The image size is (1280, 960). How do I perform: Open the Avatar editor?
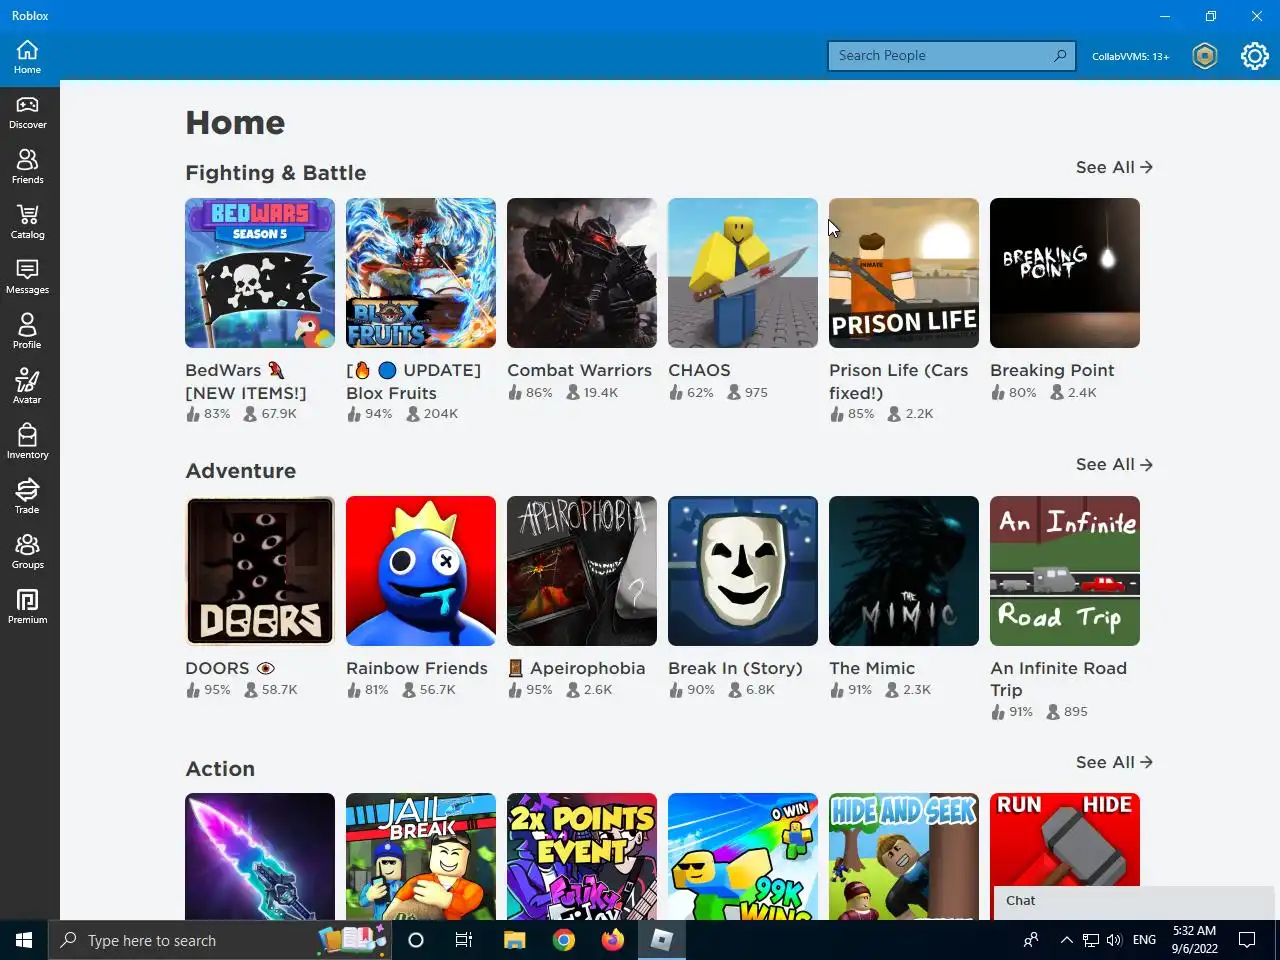click(x=28, y=387)
